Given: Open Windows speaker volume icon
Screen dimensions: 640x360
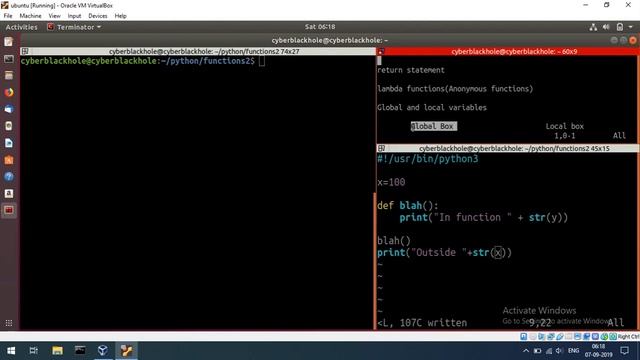Looking at the screenshot, I should coord(559,351).
